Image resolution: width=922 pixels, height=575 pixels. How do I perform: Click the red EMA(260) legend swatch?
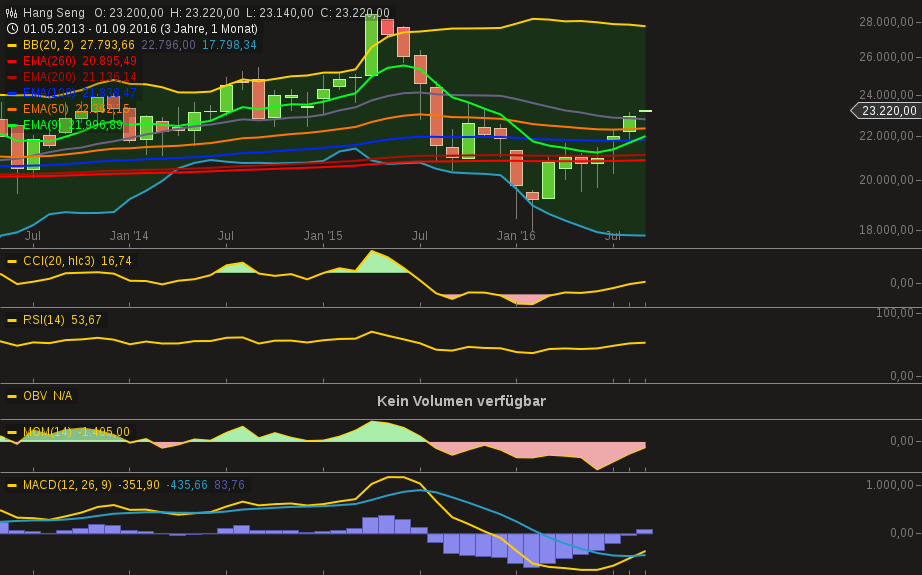(x=12, y=61)
